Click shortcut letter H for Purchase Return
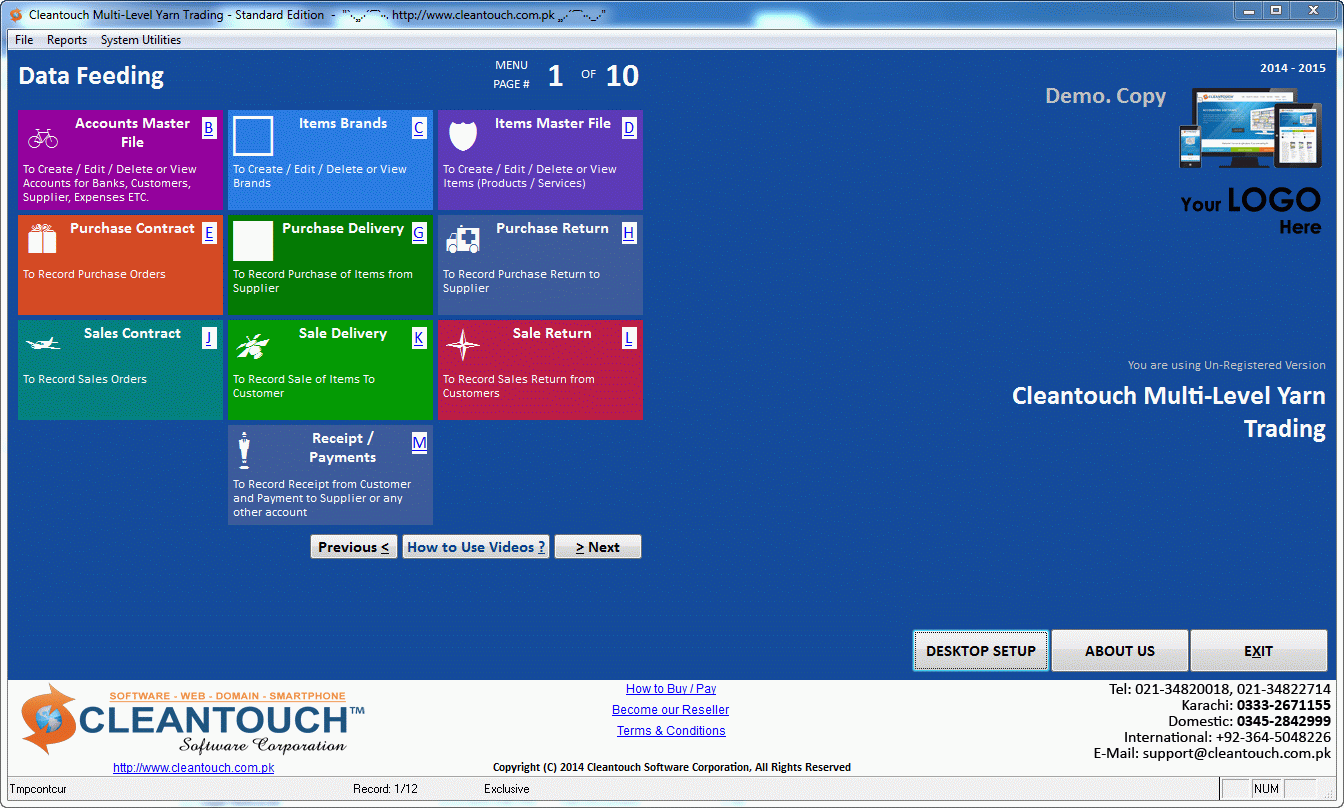 (x=628, y=233)
